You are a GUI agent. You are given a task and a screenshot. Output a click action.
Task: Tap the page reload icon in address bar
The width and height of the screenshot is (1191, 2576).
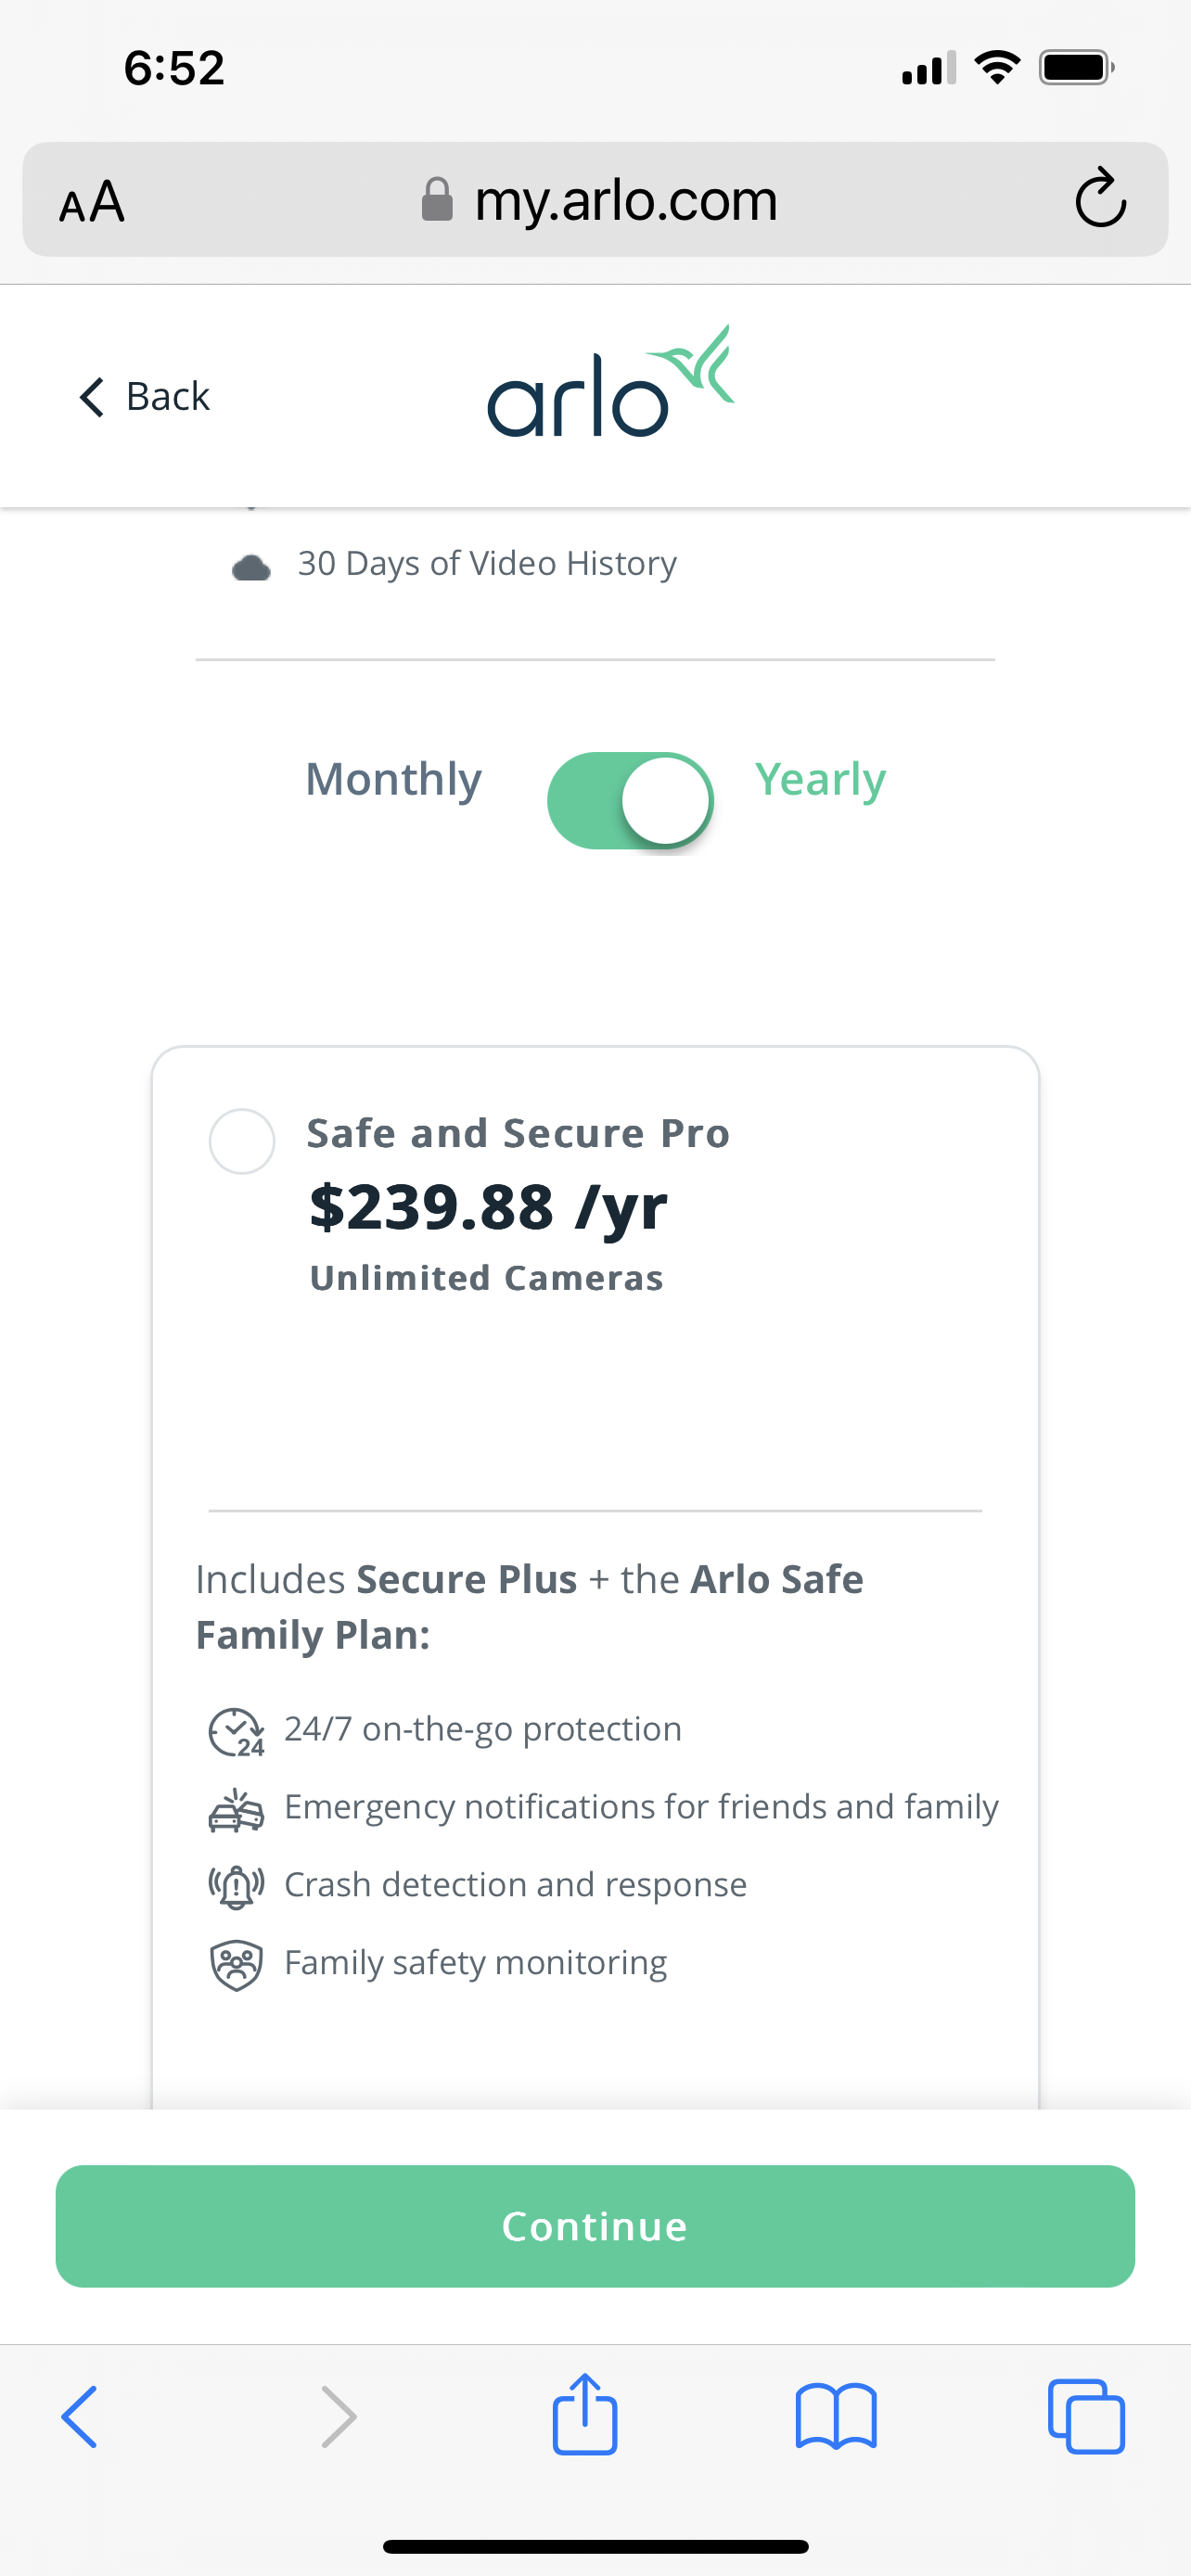[1100, 199]
